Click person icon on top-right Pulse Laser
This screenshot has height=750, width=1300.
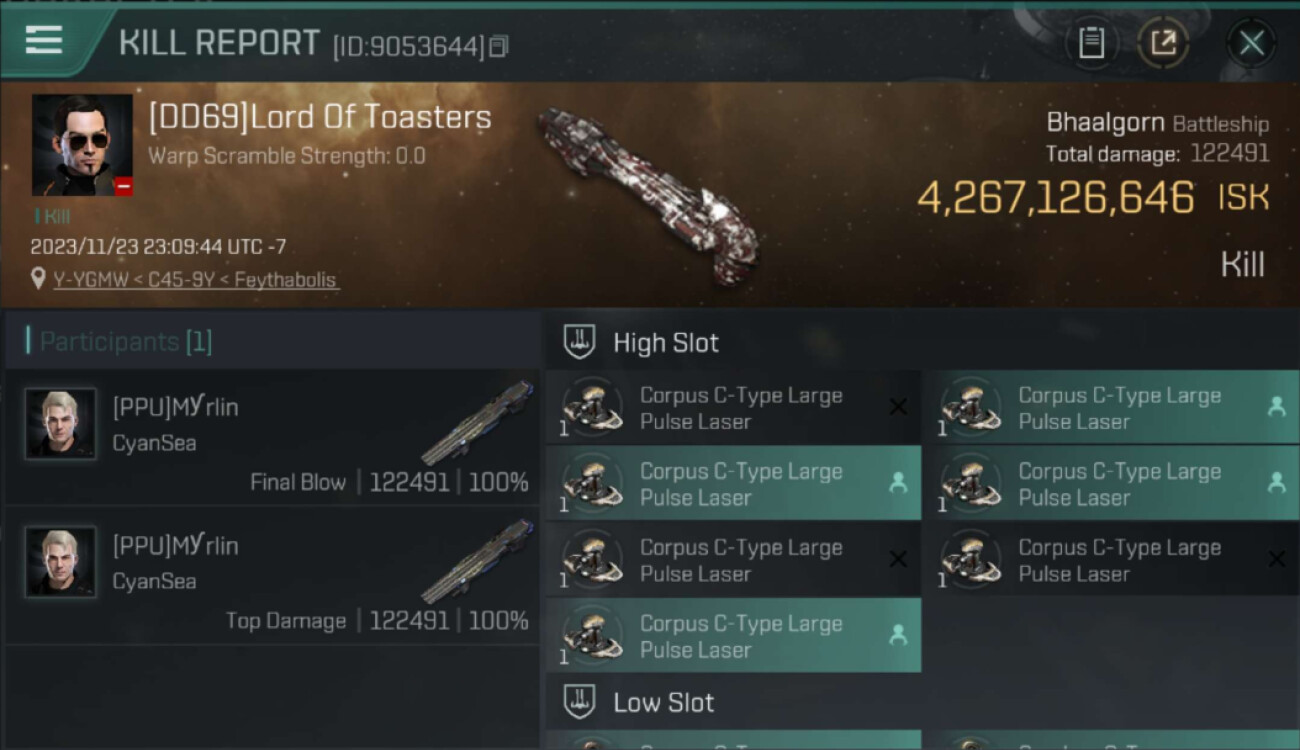[1276, 407]
